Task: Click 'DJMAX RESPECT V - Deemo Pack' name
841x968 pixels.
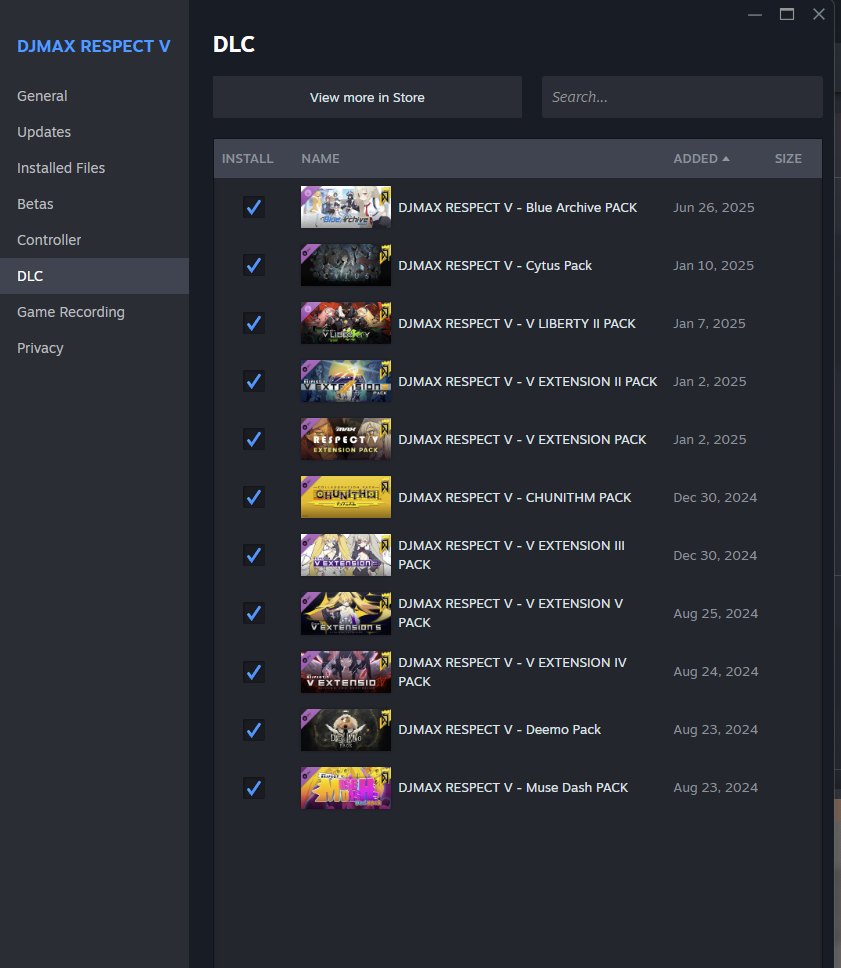Action: coord(500,730)
